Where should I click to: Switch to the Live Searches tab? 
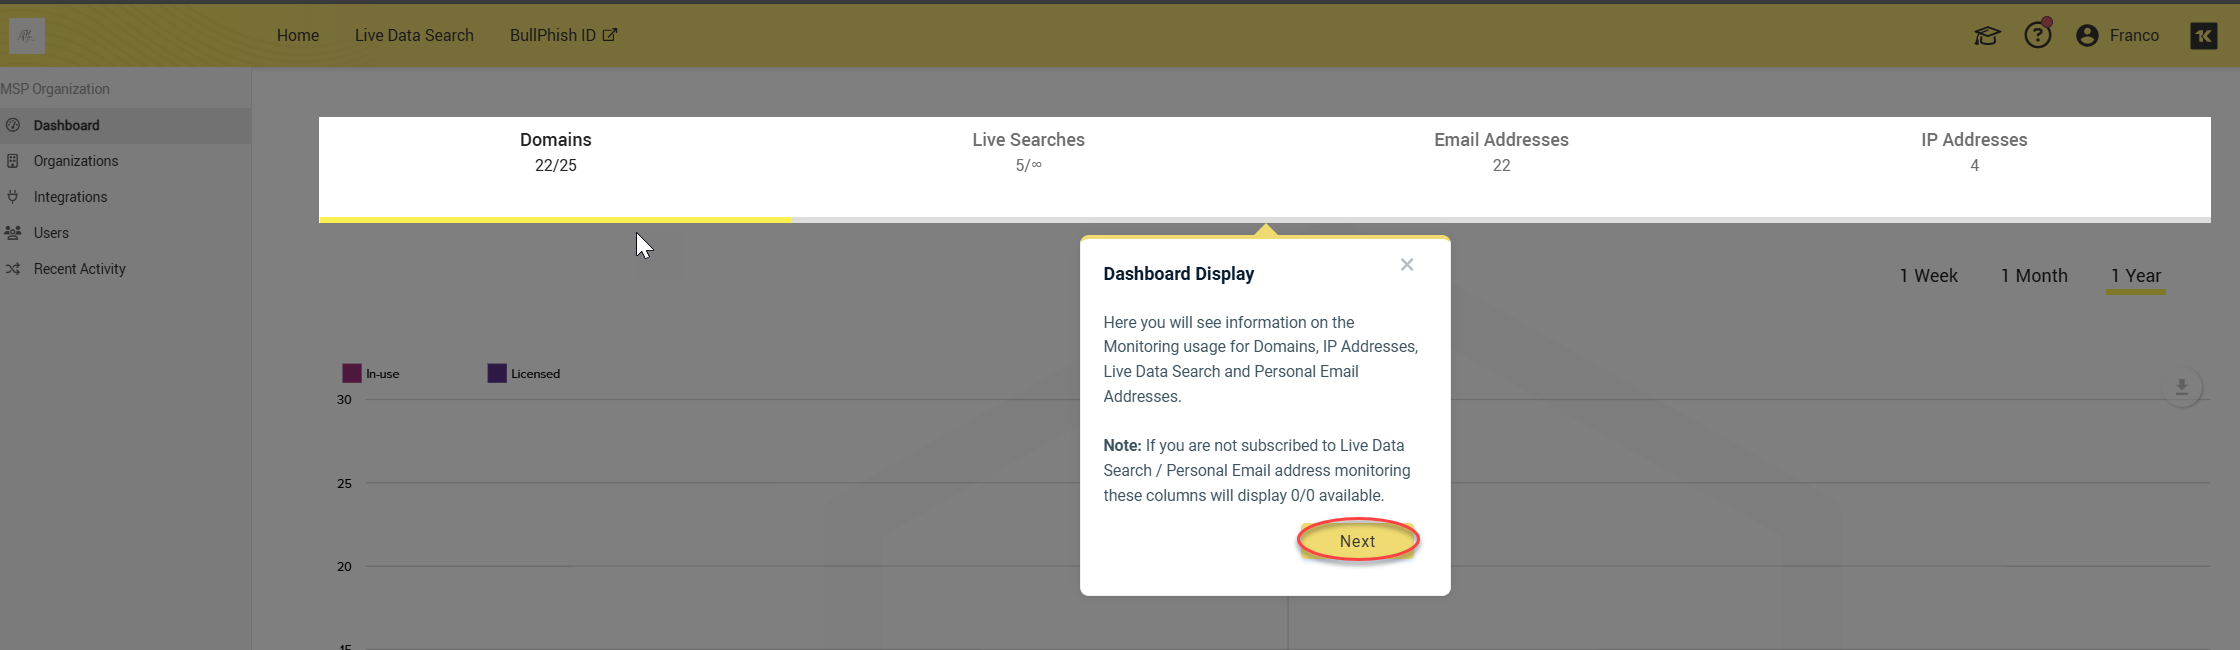tap(1028, 152)
